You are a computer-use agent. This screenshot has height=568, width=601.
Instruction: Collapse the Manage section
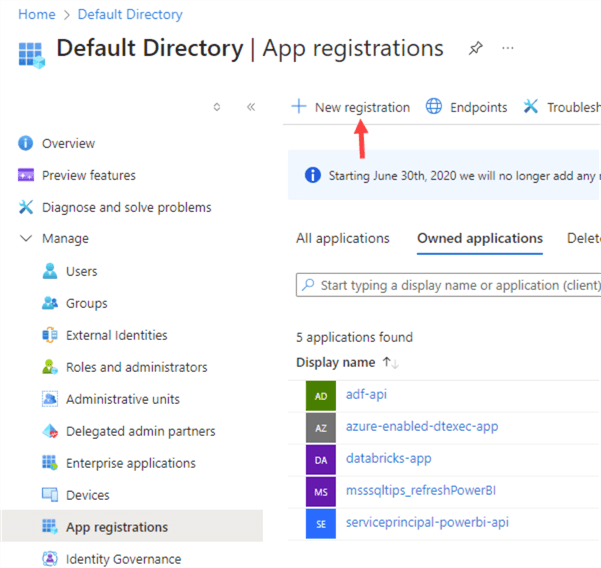26,239
